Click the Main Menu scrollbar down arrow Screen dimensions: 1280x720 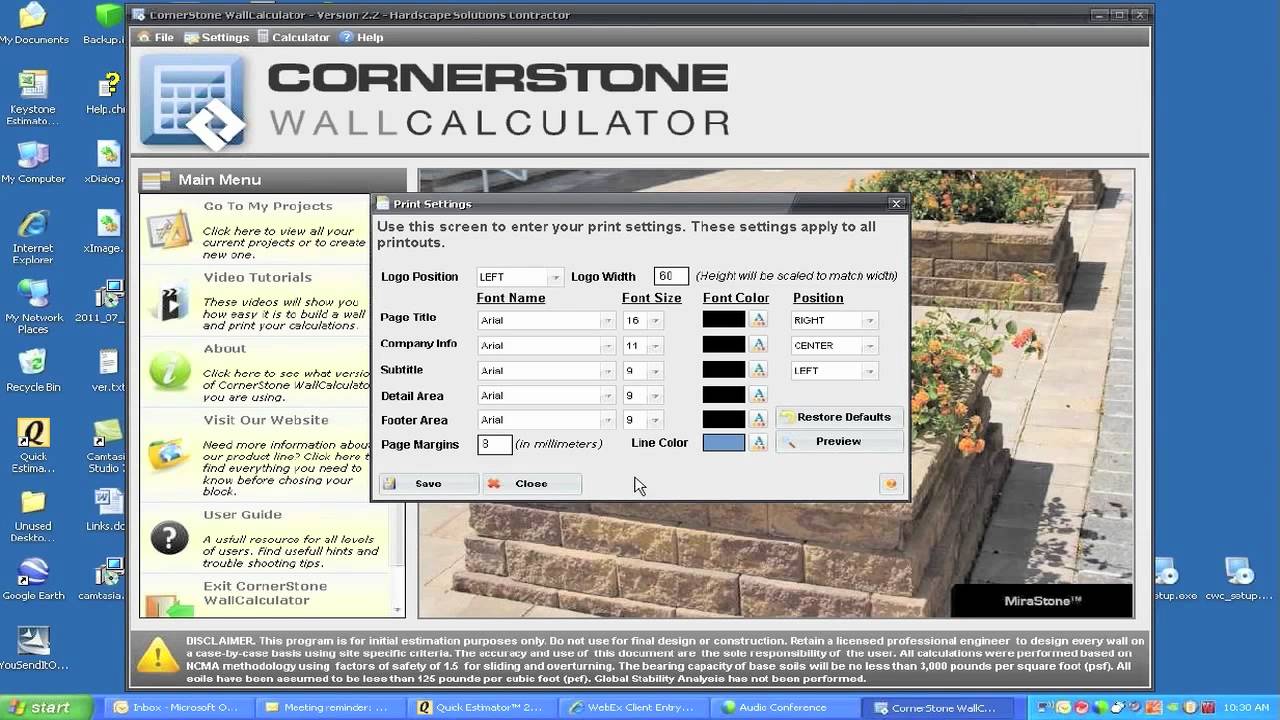(x=398, y=609)
